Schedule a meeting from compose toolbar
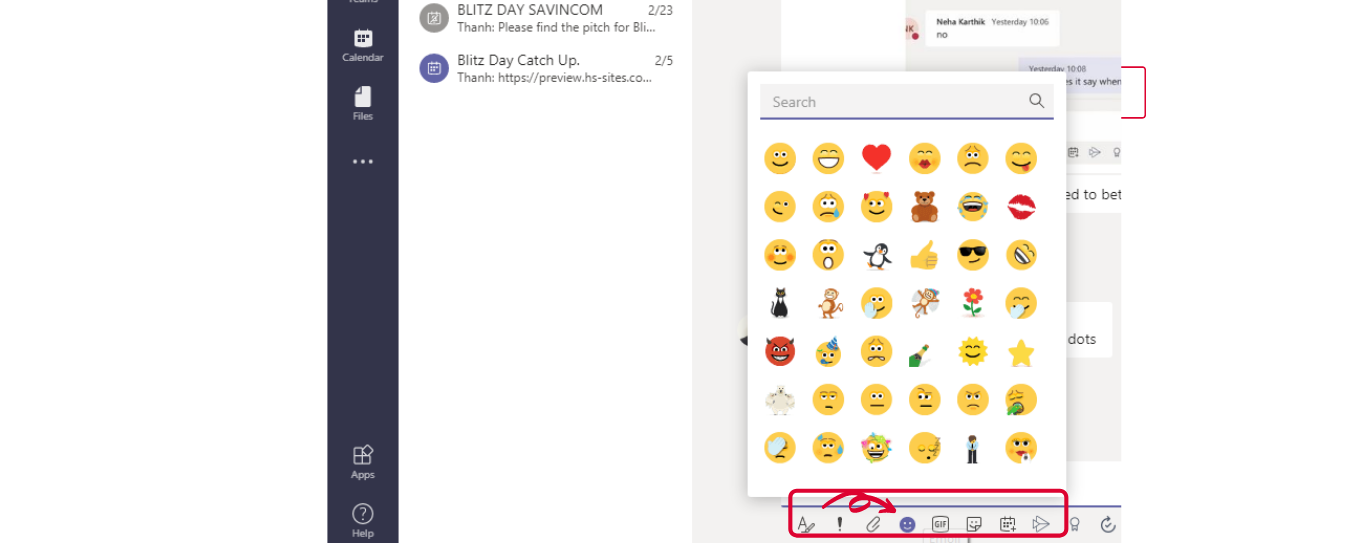Image resolution: width=1358 pixels, height=543 pixels. [1007, 524]
